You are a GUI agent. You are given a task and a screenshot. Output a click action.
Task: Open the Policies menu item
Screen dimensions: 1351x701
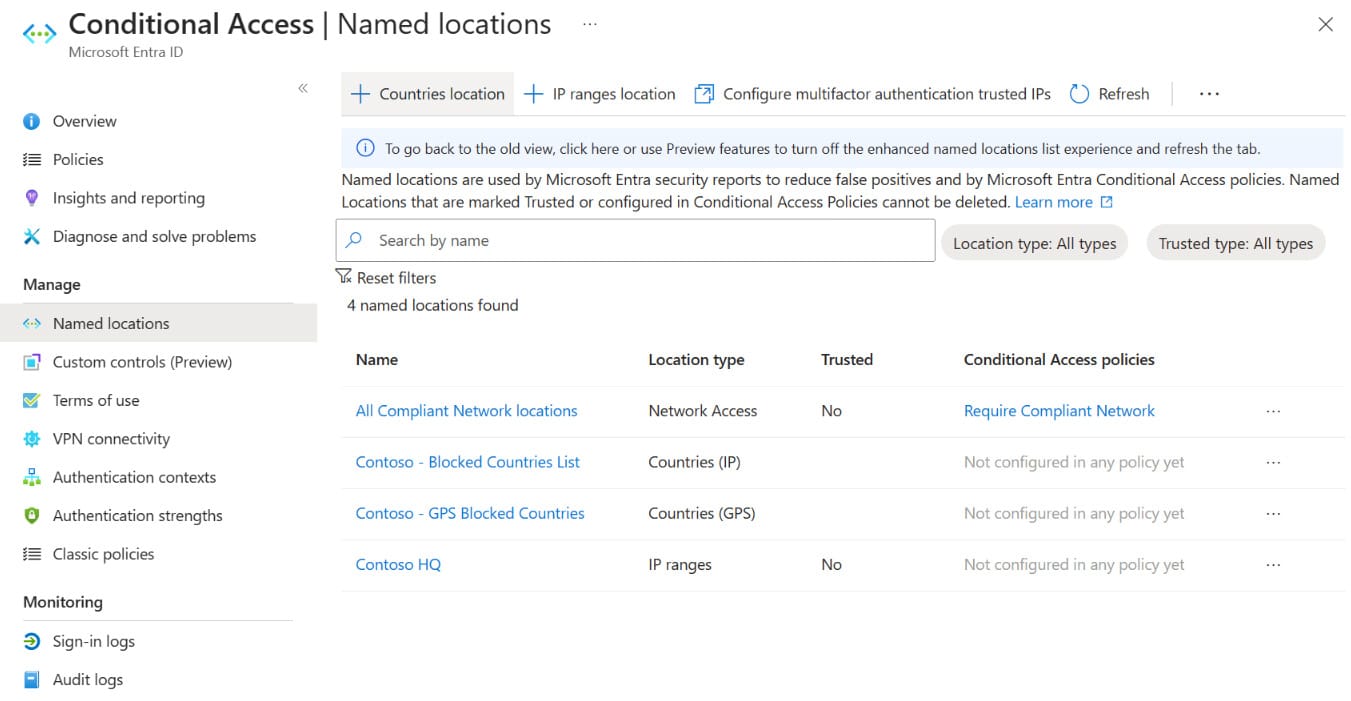coord(78,160)
